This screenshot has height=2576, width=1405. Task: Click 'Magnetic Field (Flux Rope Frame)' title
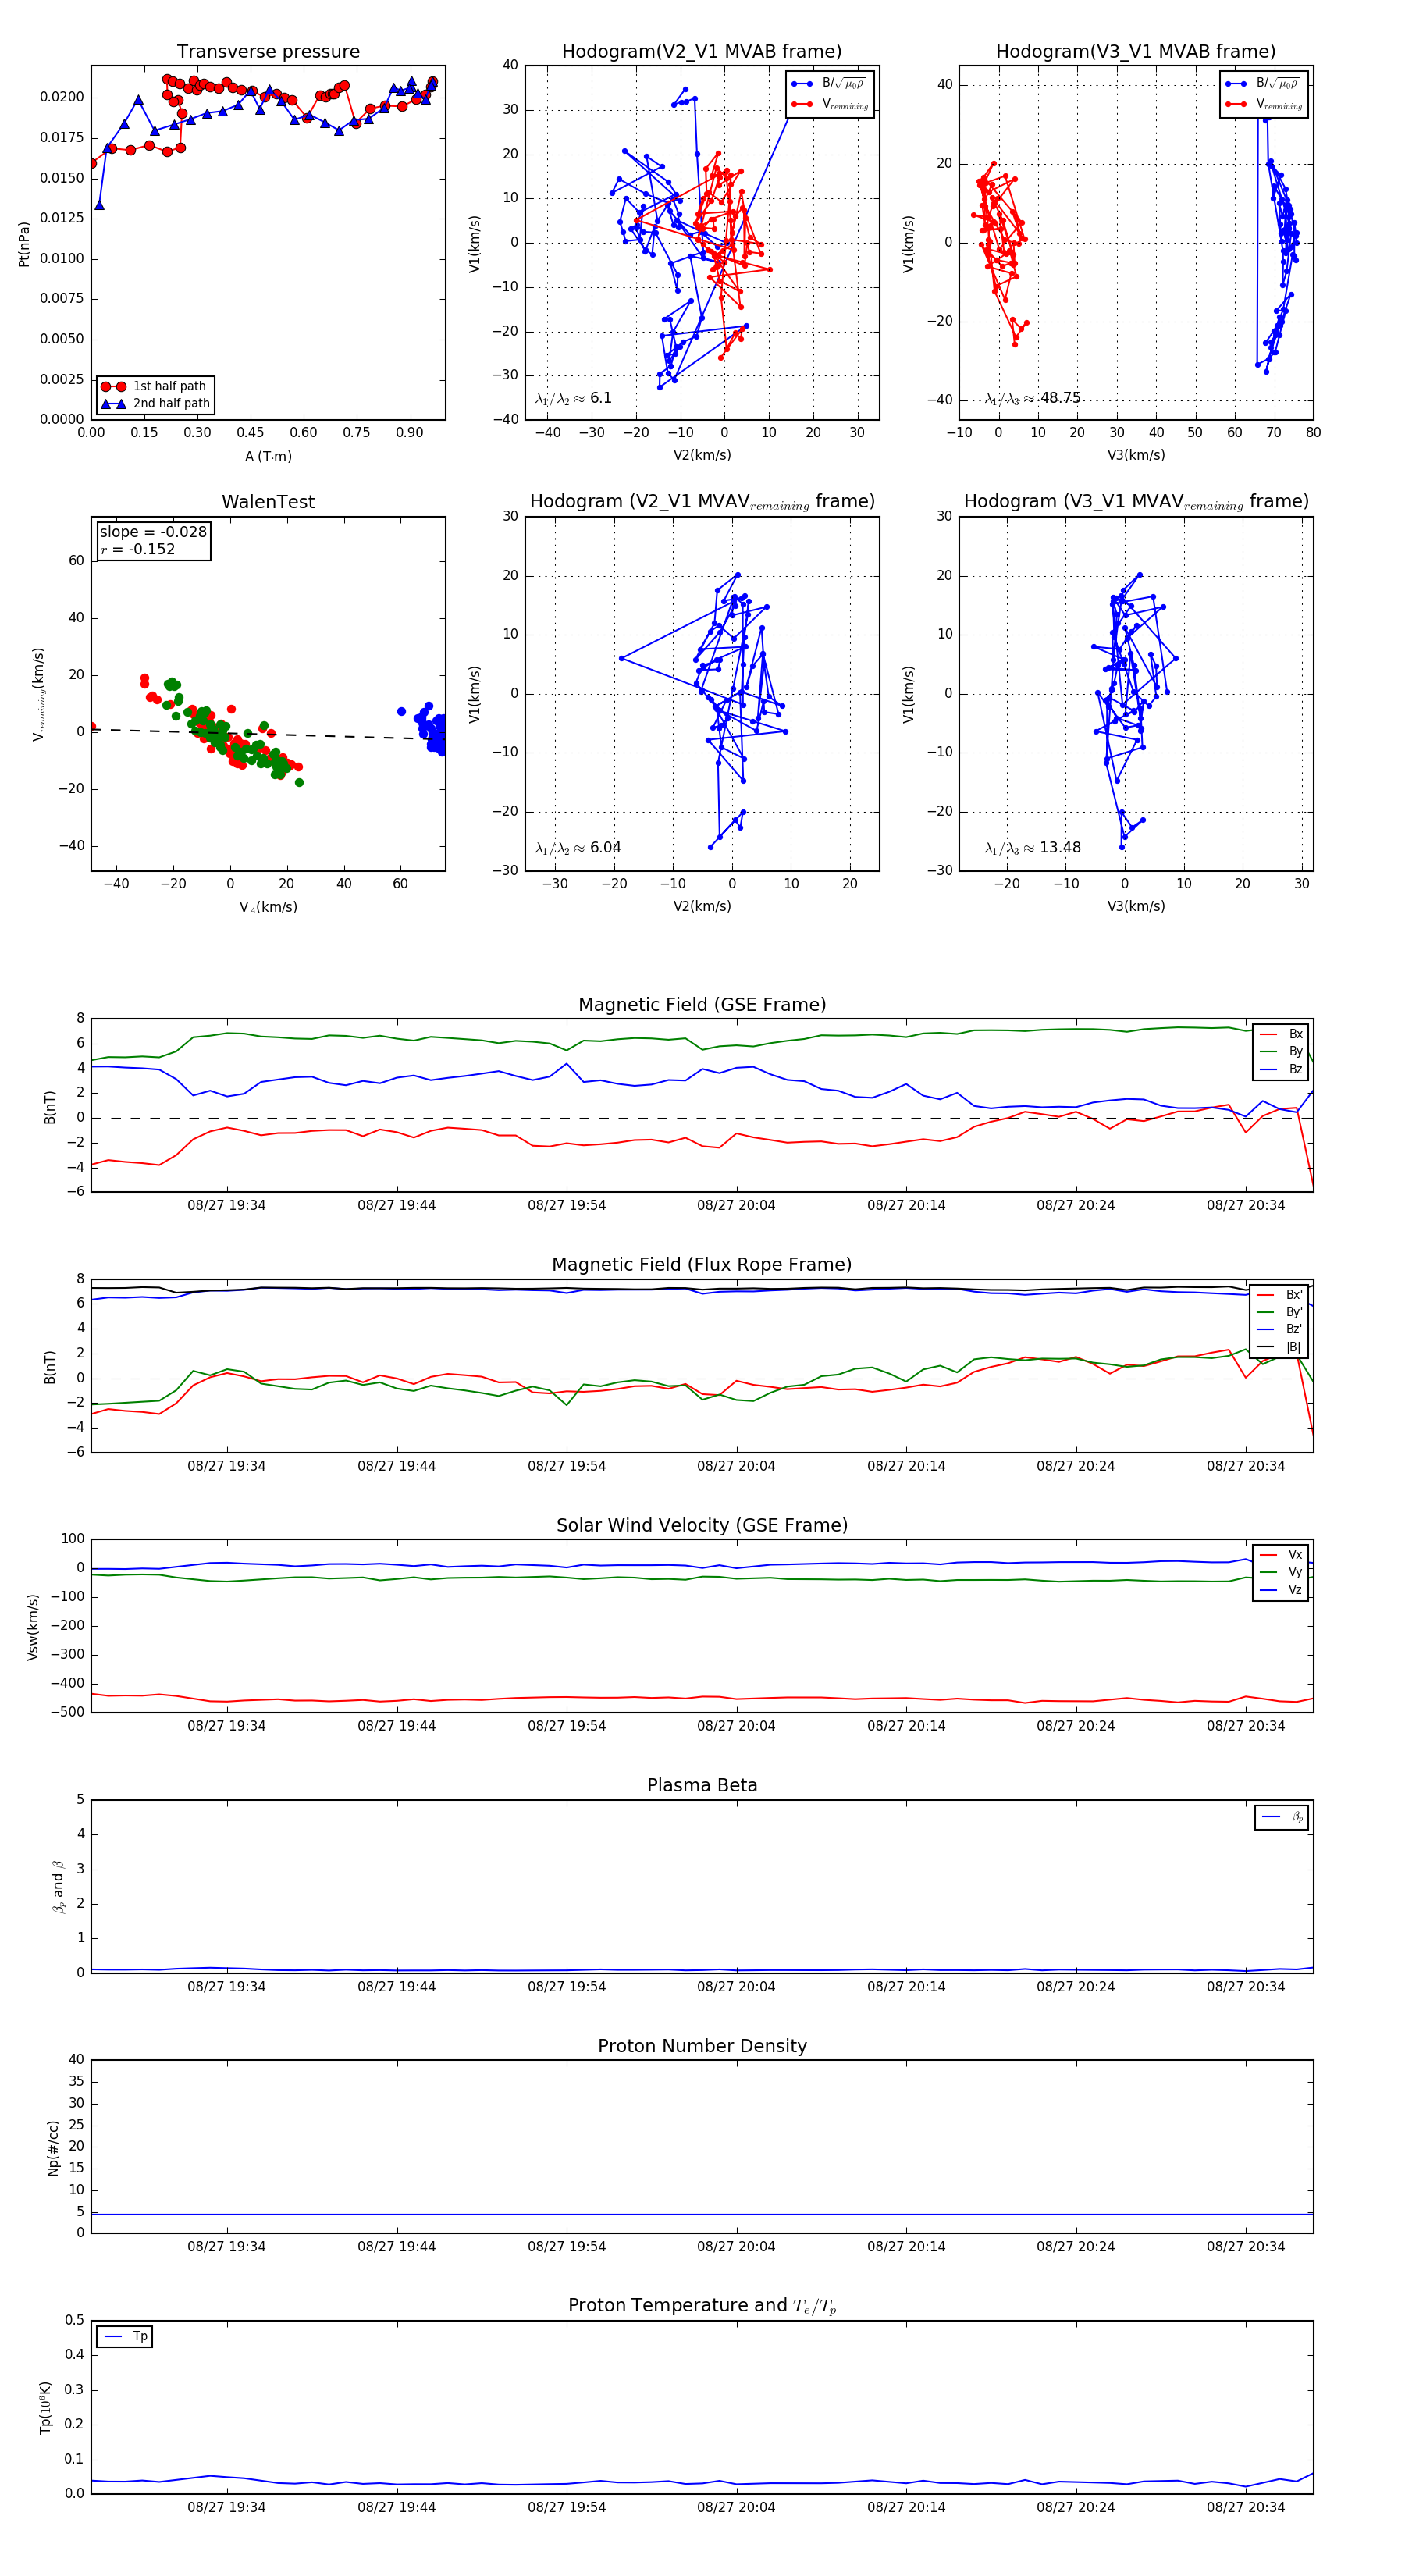(x=702, y=1265)
